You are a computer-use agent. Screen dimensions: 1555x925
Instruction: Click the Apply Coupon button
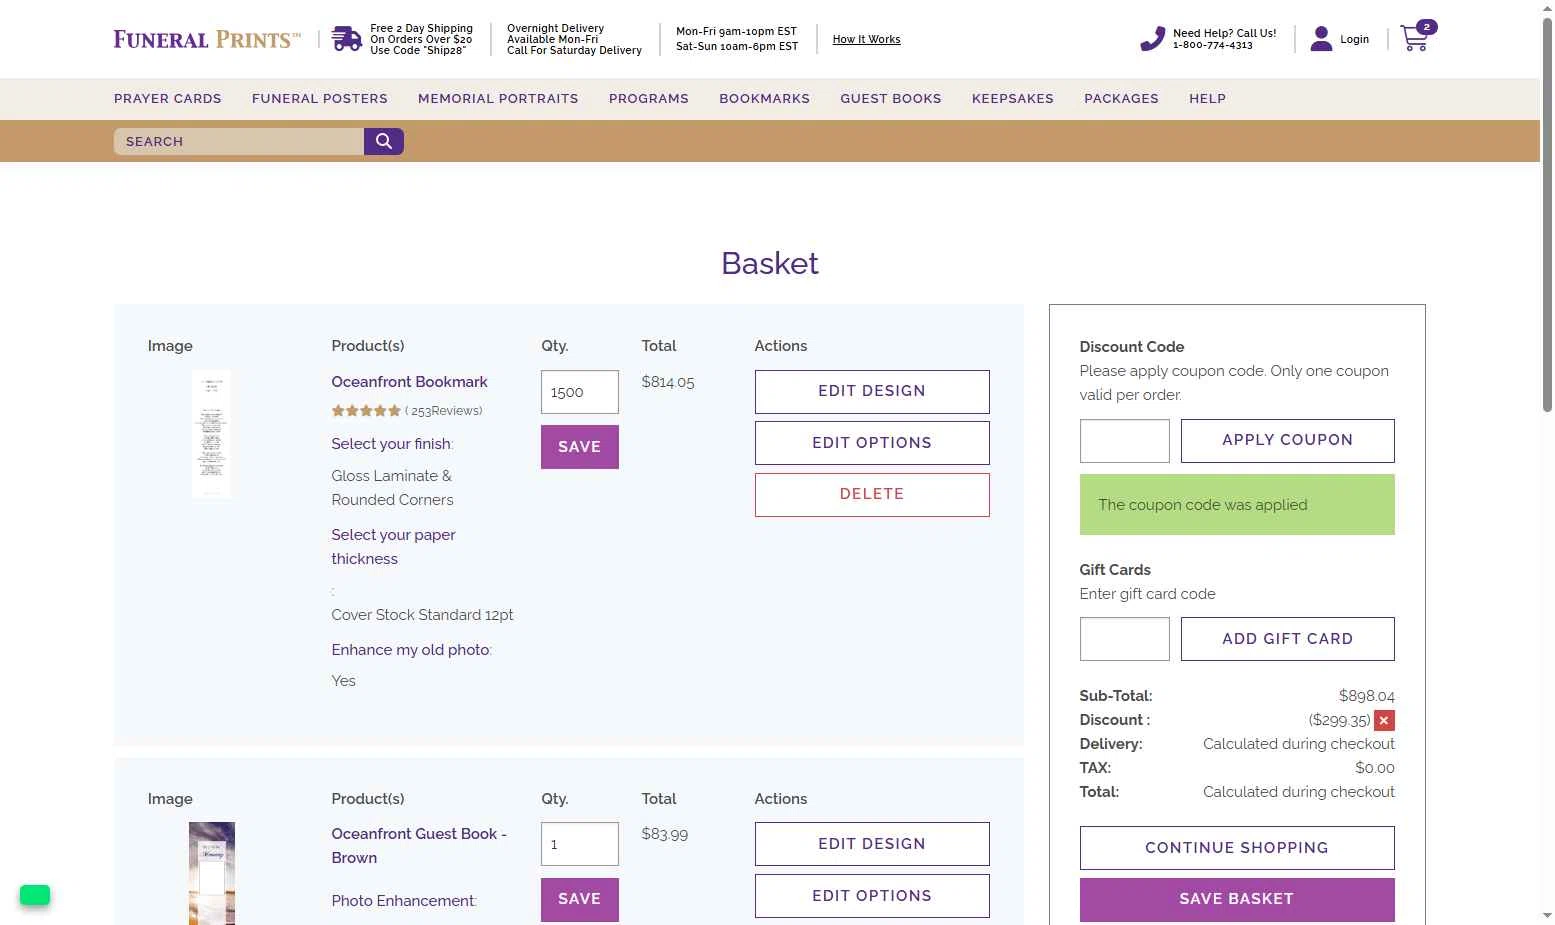(1288, 441)
